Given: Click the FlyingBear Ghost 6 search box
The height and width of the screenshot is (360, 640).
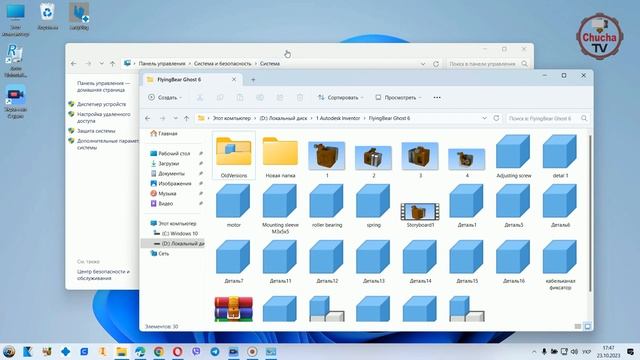Looking at the screenshot, I should [548, 118].
